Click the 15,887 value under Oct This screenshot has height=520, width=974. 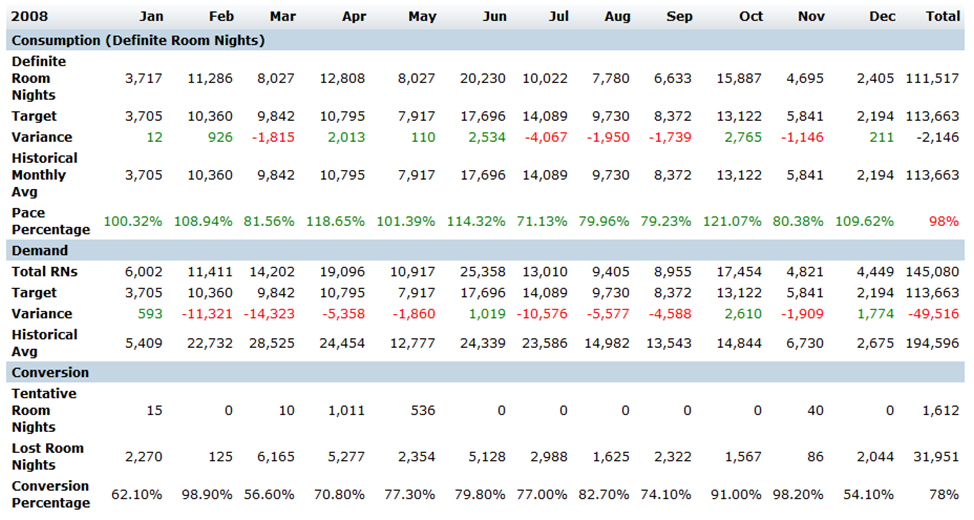tap(739, 79)
